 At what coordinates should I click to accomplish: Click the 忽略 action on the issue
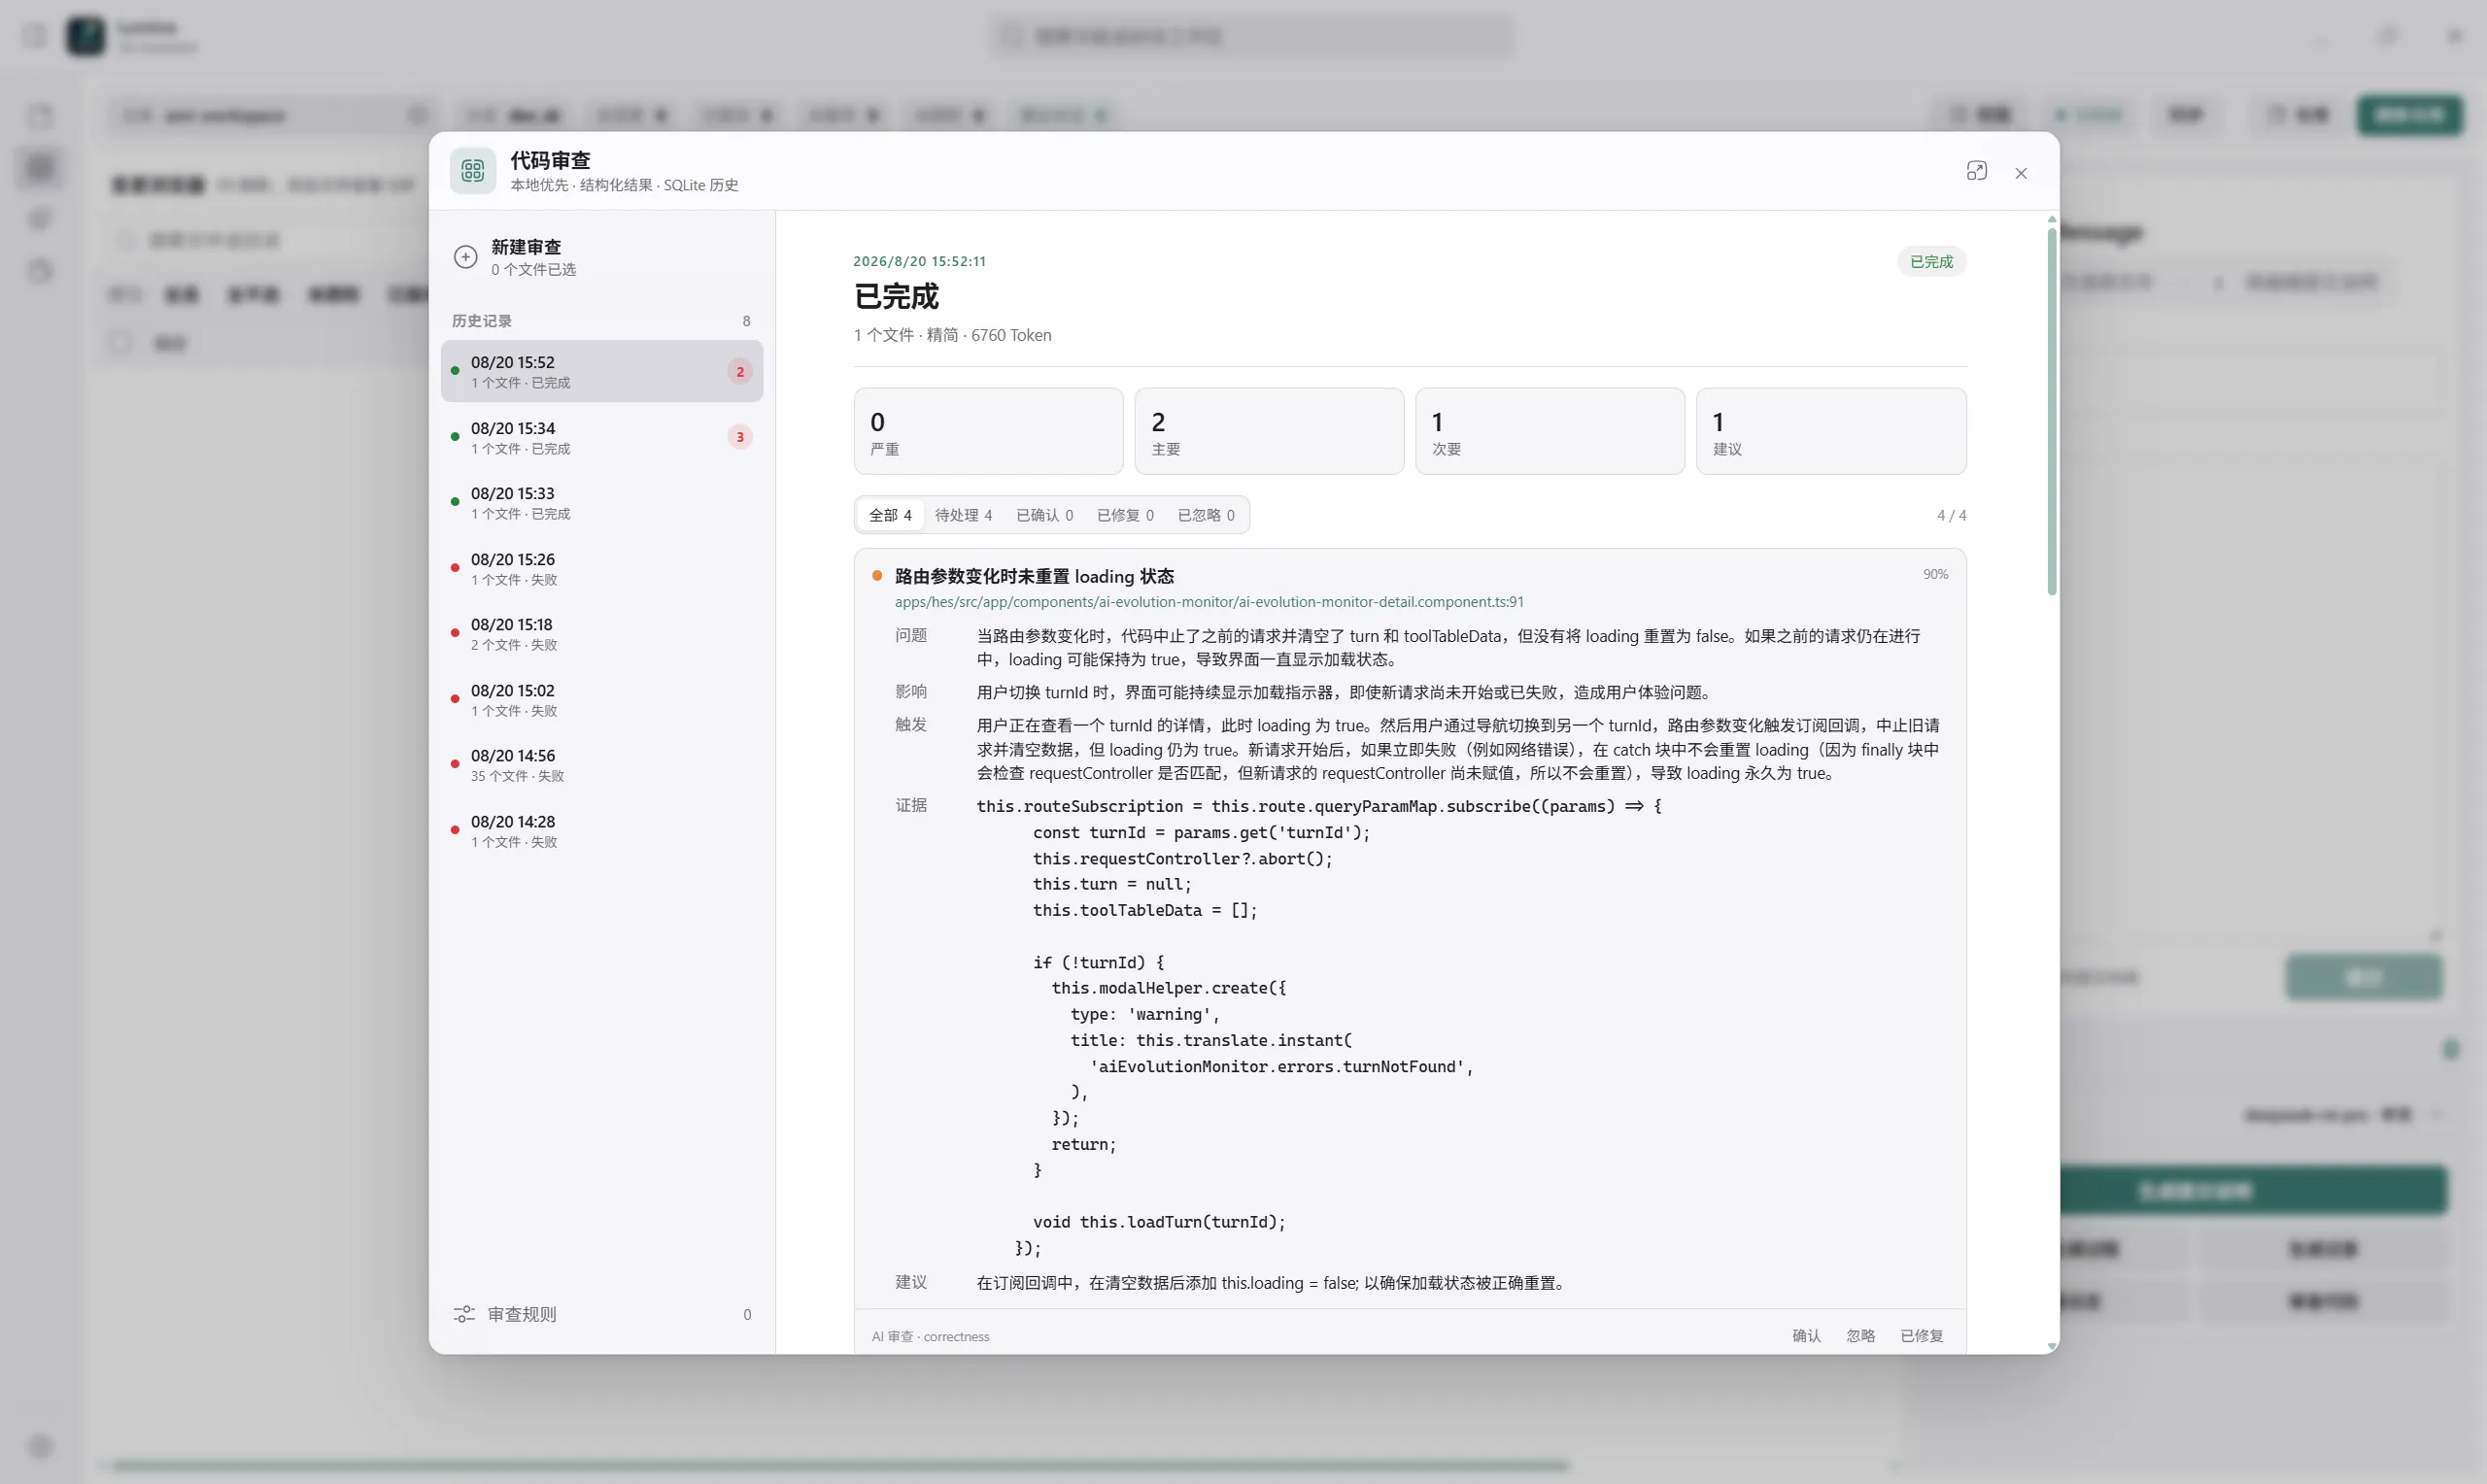pyautogui.click(x=1860, y=1336)
